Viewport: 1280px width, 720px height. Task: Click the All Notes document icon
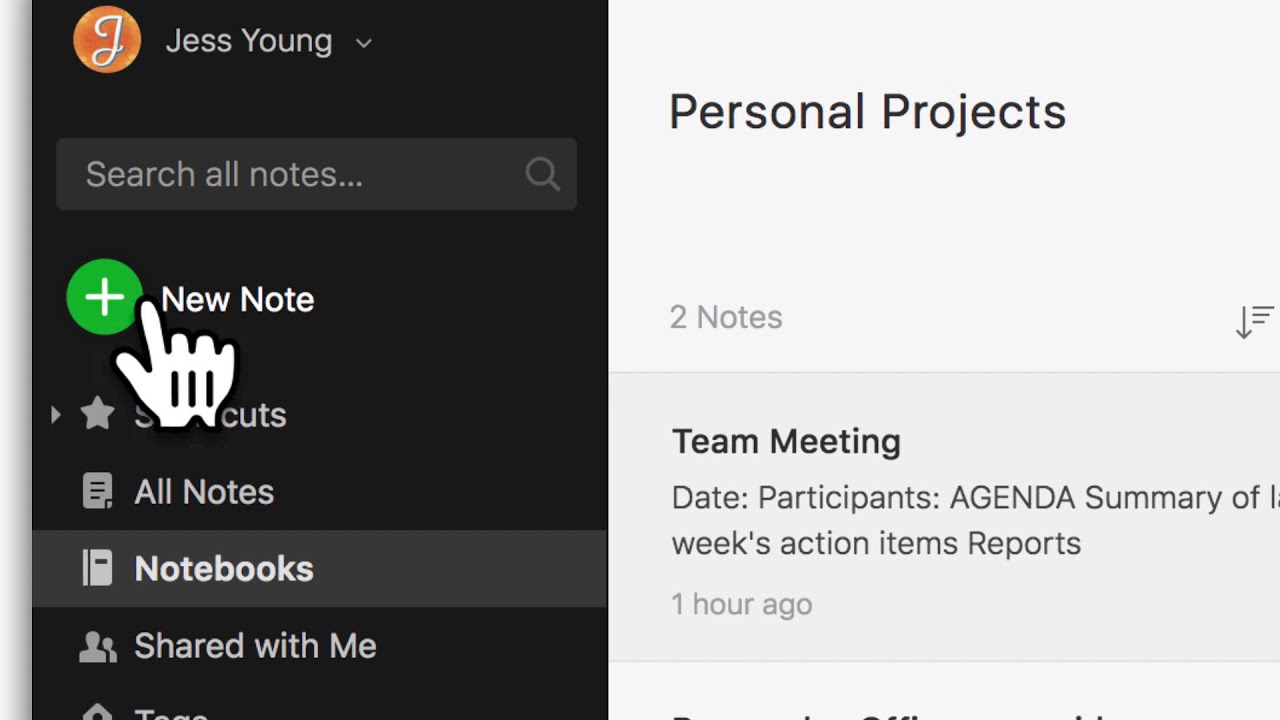pyautogui.click(x=97, y=491)
